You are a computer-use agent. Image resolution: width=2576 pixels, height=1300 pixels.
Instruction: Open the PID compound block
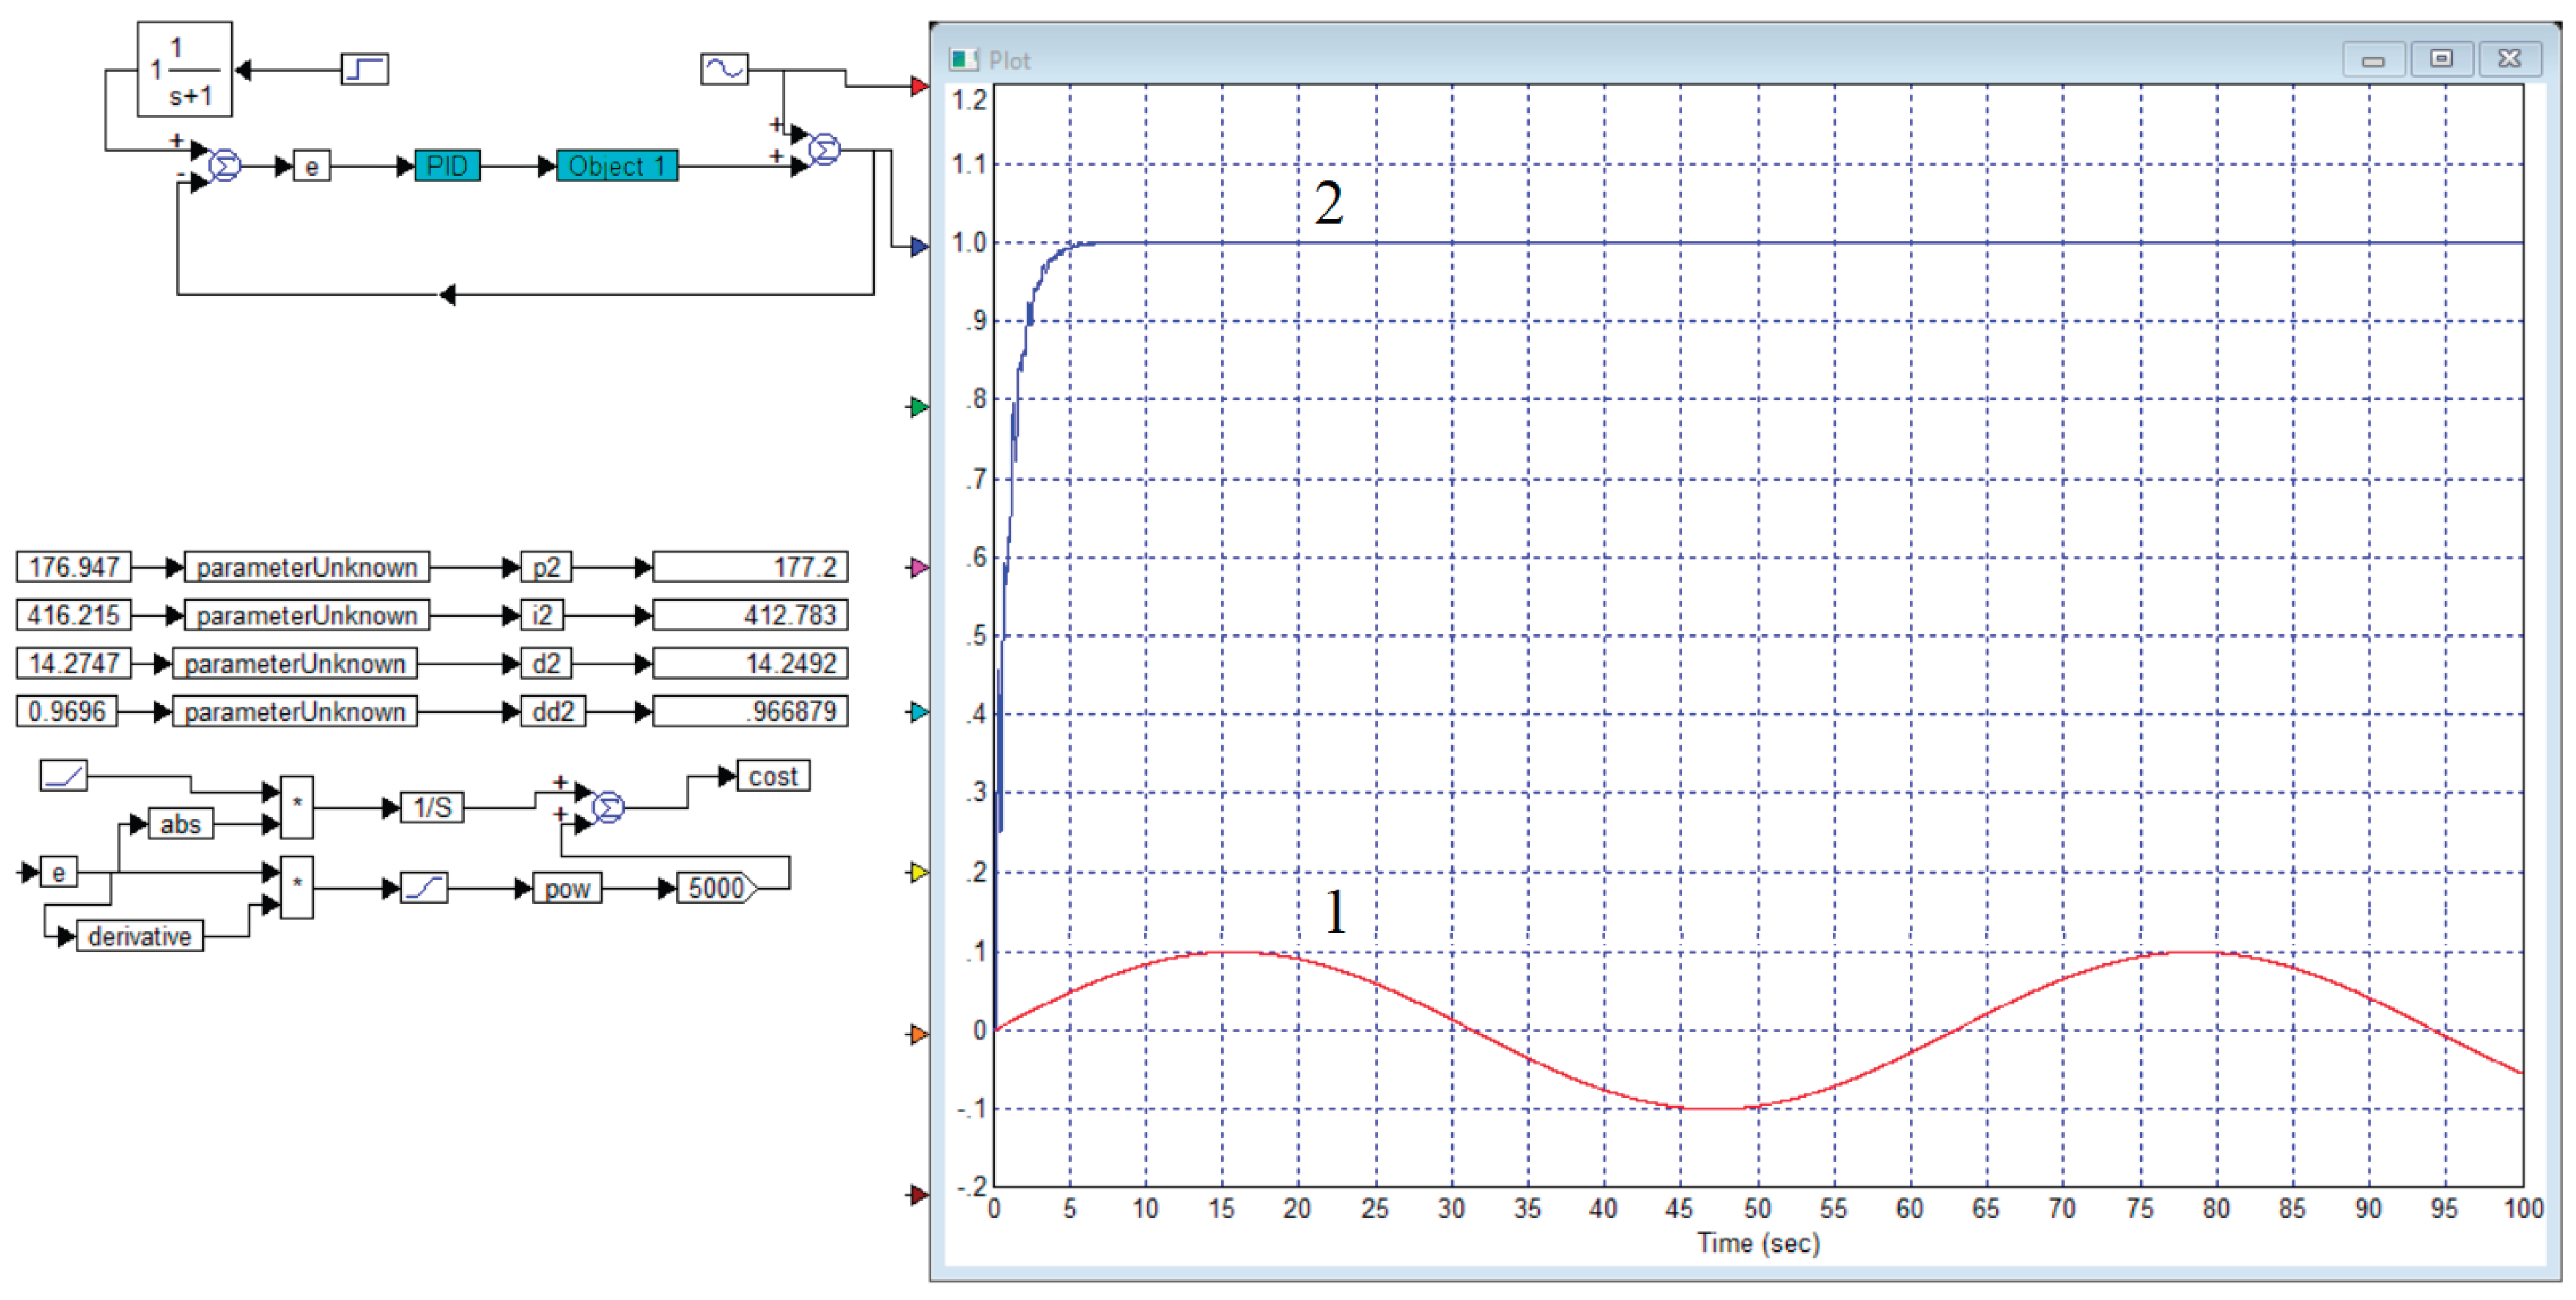tap(447, 166)
